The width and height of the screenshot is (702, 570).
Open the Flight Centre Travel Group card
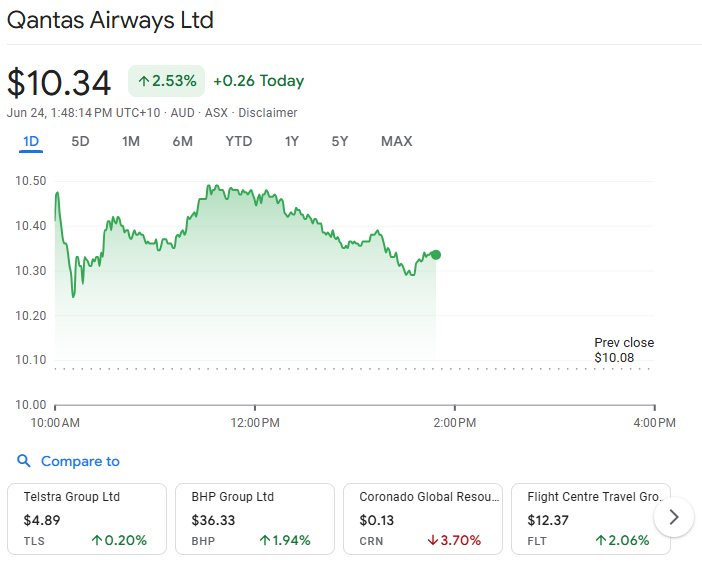(591, 519)
